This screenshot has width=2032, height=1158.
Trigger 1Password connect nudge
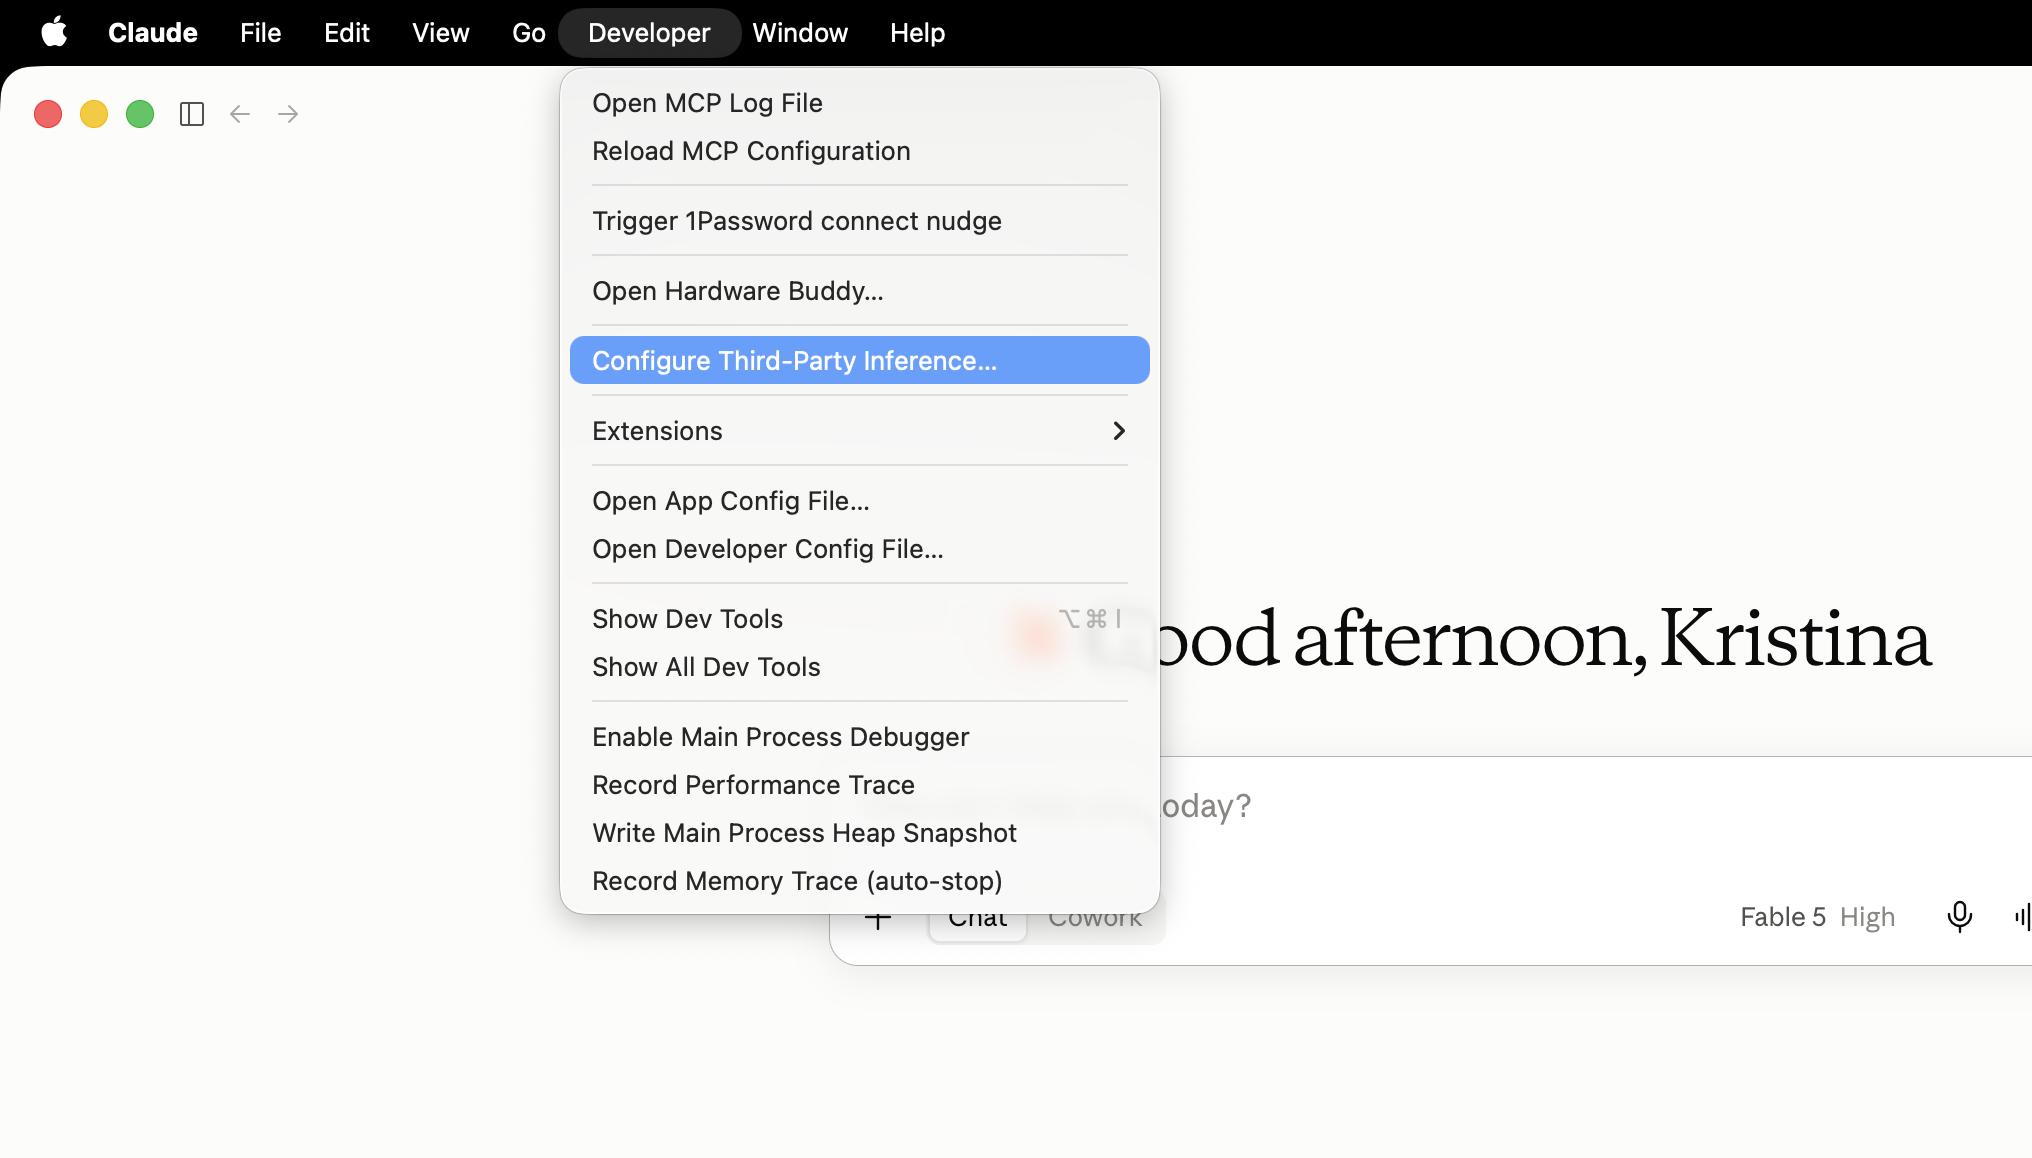click(x=860, y=221)
